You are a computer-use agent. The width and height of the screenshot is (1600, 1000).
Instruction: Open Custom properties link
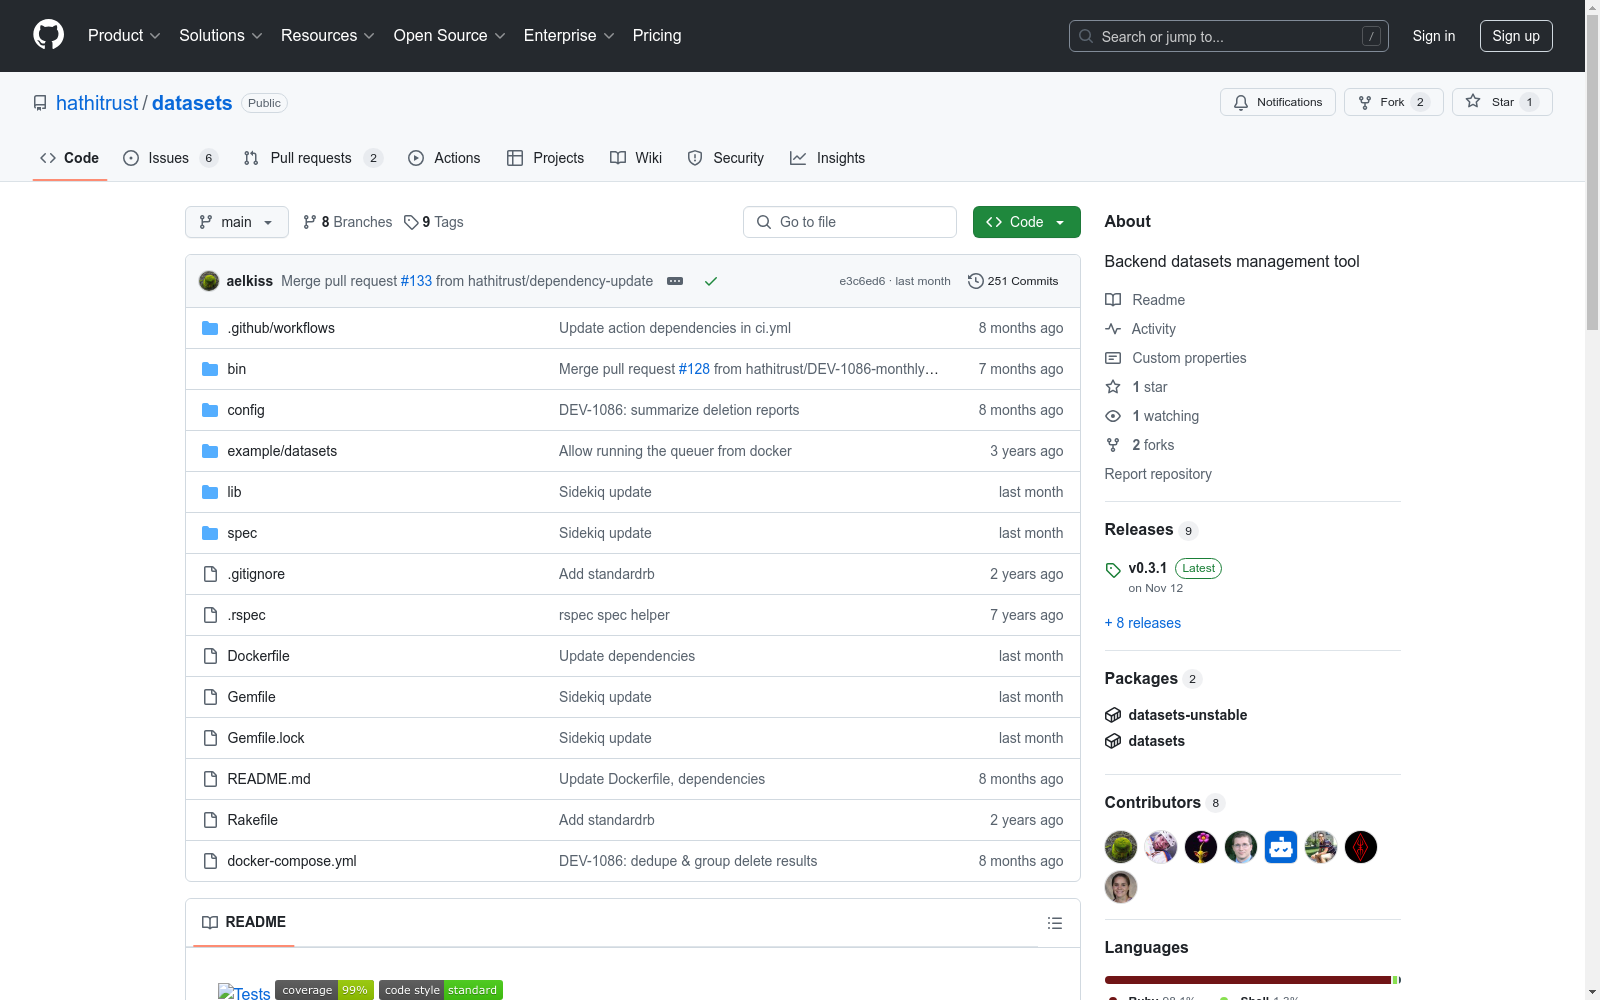1176,358
